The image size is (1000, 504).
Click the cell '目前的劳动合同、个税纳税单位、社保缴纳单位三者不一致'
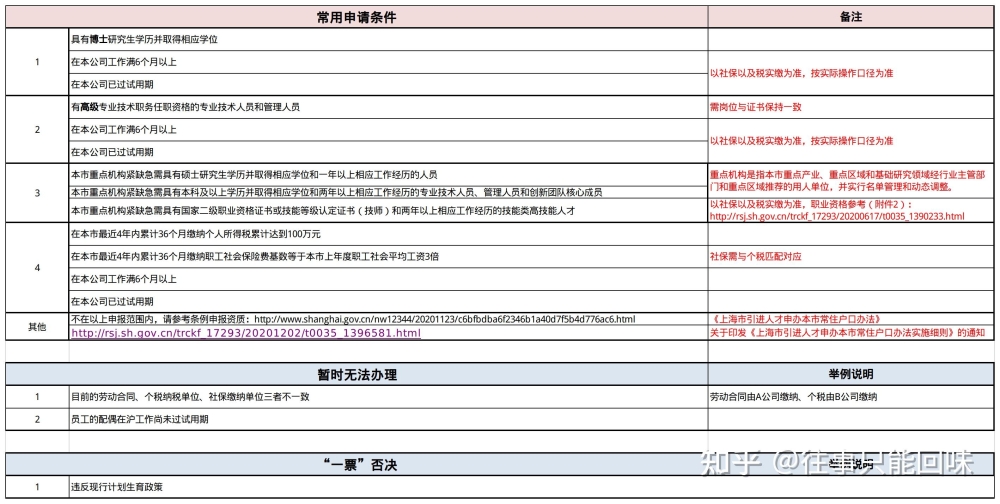click(x=388, y=397)
